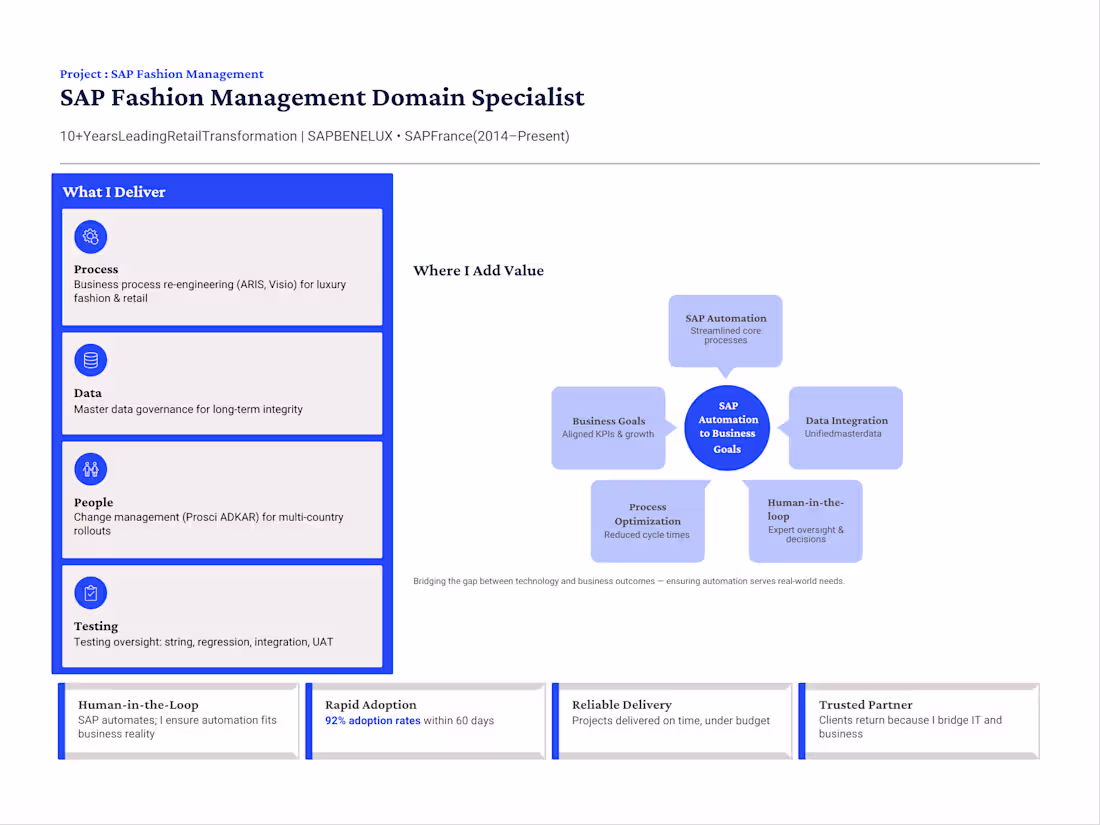Click 'Testing oversight: string, regression, integration, UAT'
1100x825 pixels.
click(203, 642)
